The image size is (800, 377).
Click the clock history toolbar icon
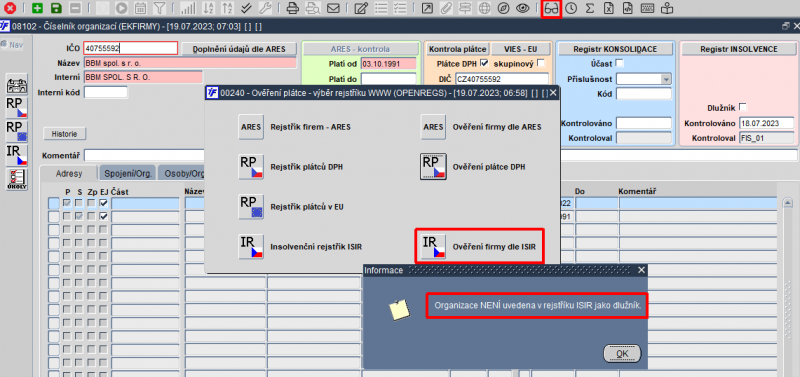click(x=571, y=8)
